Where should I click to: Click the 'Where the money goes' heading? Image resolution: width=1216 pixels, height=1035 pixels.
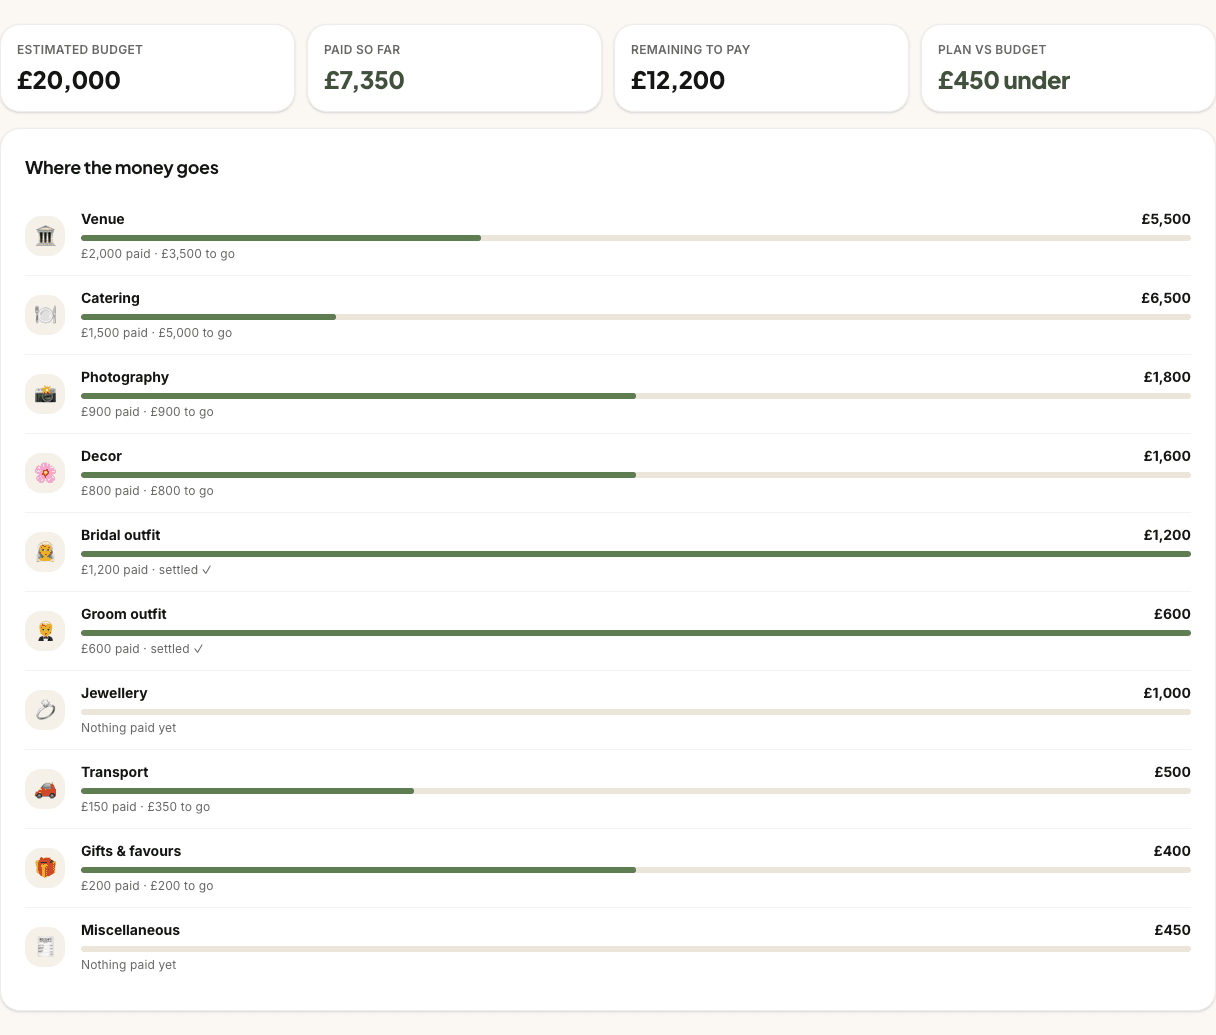[122, 168]
